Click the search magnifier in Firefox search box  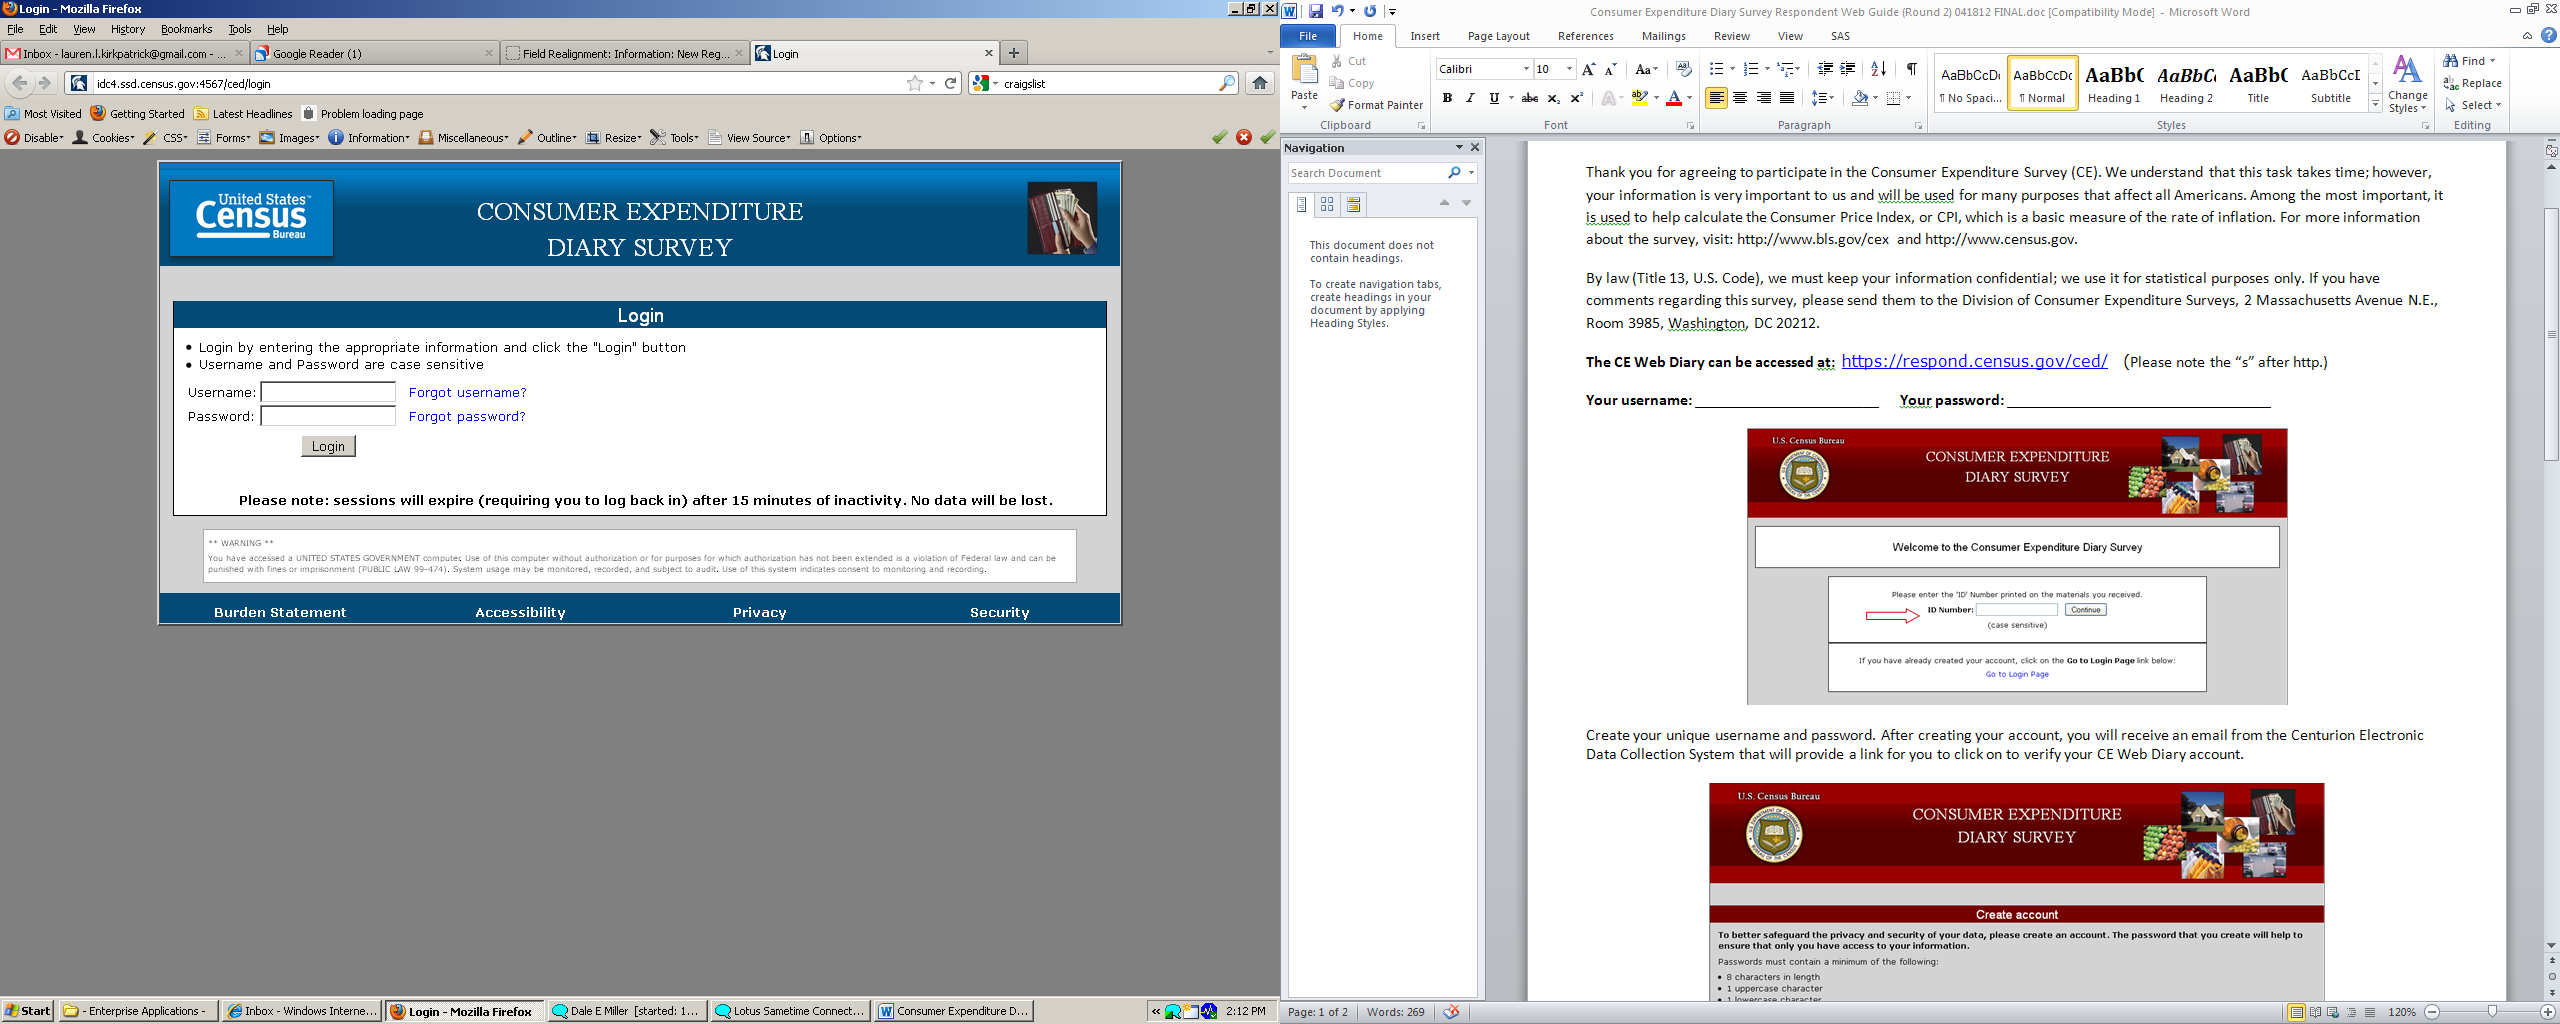pyautogui.click(x=1227, y=83)
